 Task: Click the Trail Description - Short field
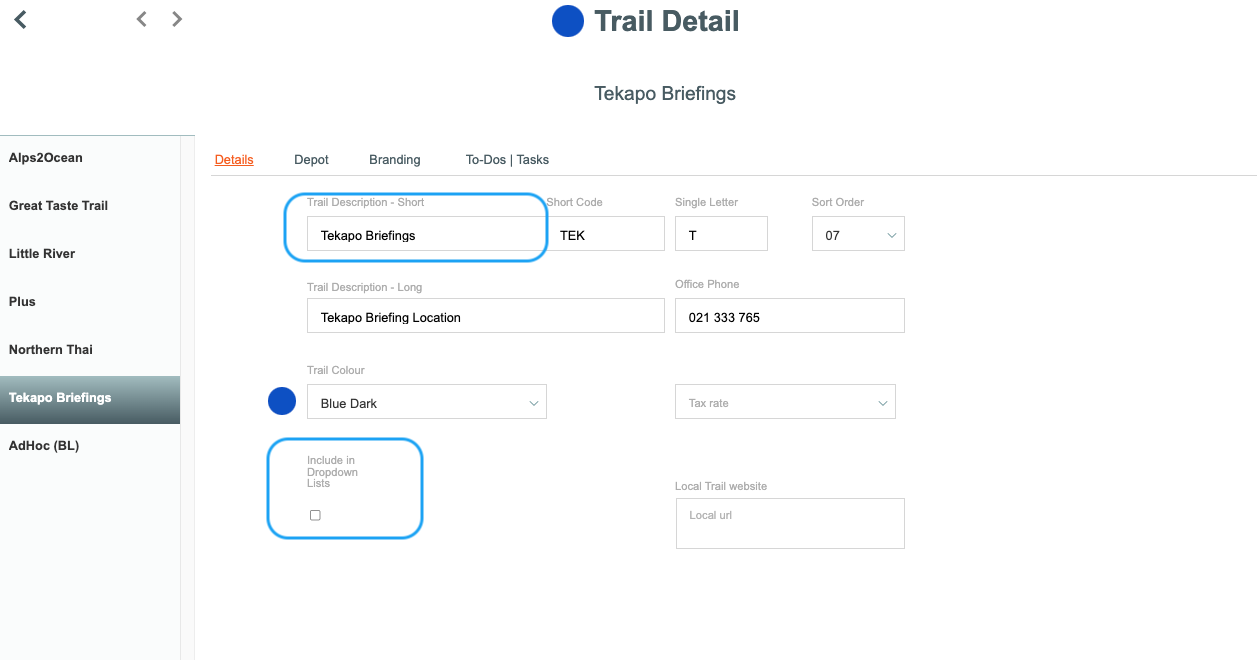427,235
